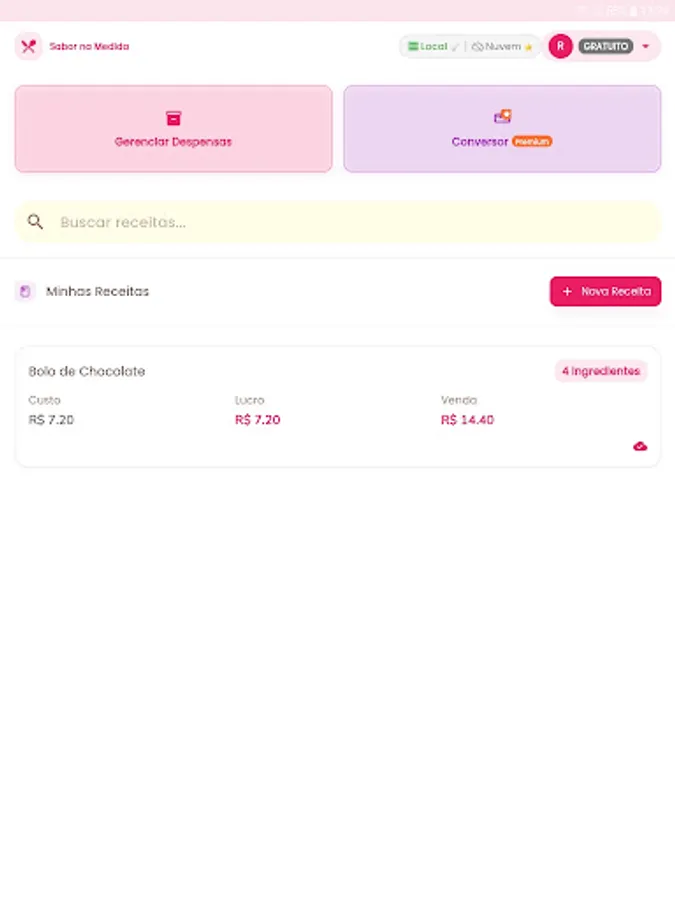Open the Gerenciar Despensas section
The height and width of the screenshot is (900, 675).
click(x=173, y=129)
